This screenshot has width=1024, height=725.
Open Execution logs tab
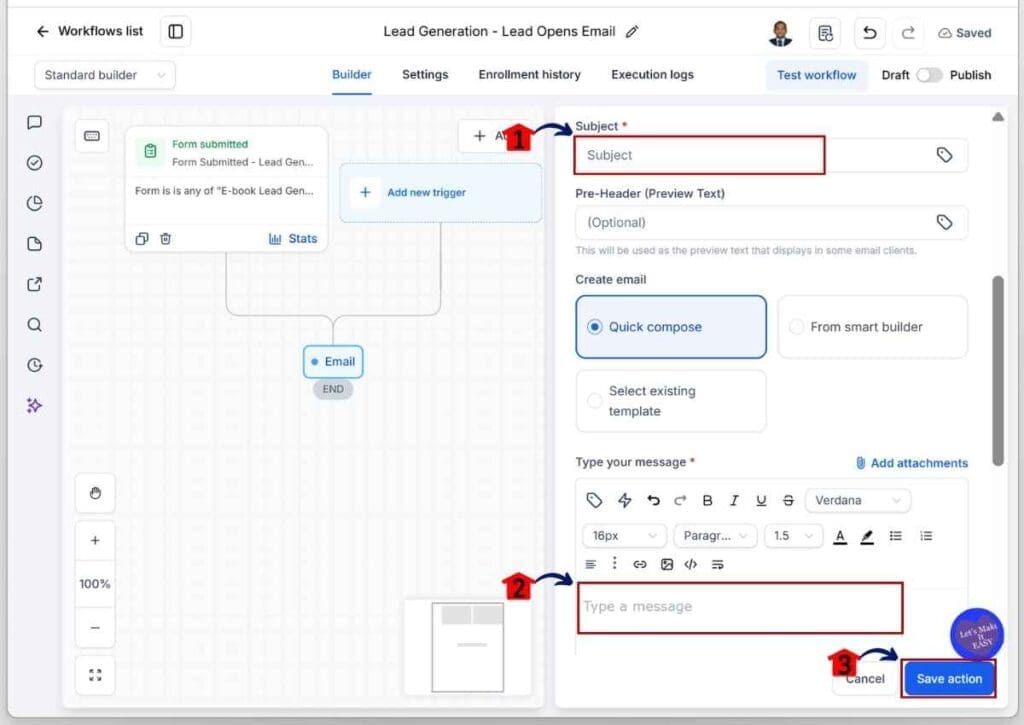click(x=652, y=74)
